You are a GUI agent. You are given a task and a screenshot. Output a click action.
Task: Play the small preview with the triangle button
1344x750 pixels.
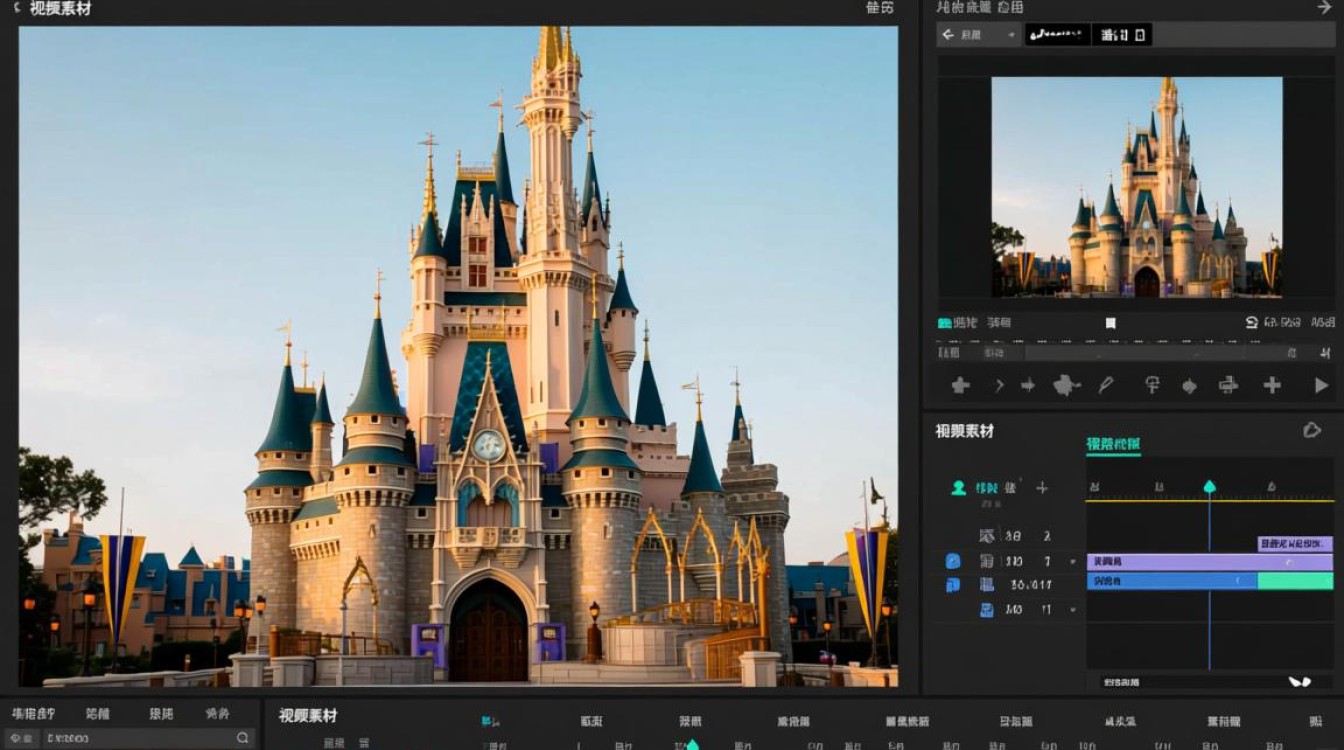[1321, 385]
